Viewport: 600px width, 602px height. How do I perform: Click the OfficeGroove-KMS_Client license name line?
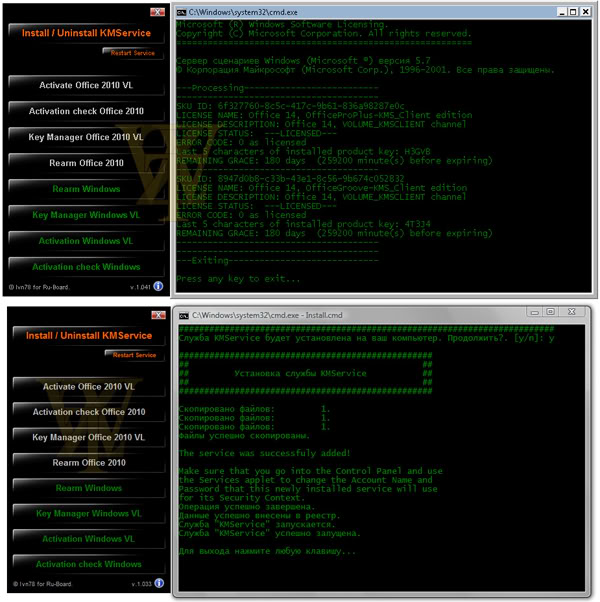tap(322, 188)
